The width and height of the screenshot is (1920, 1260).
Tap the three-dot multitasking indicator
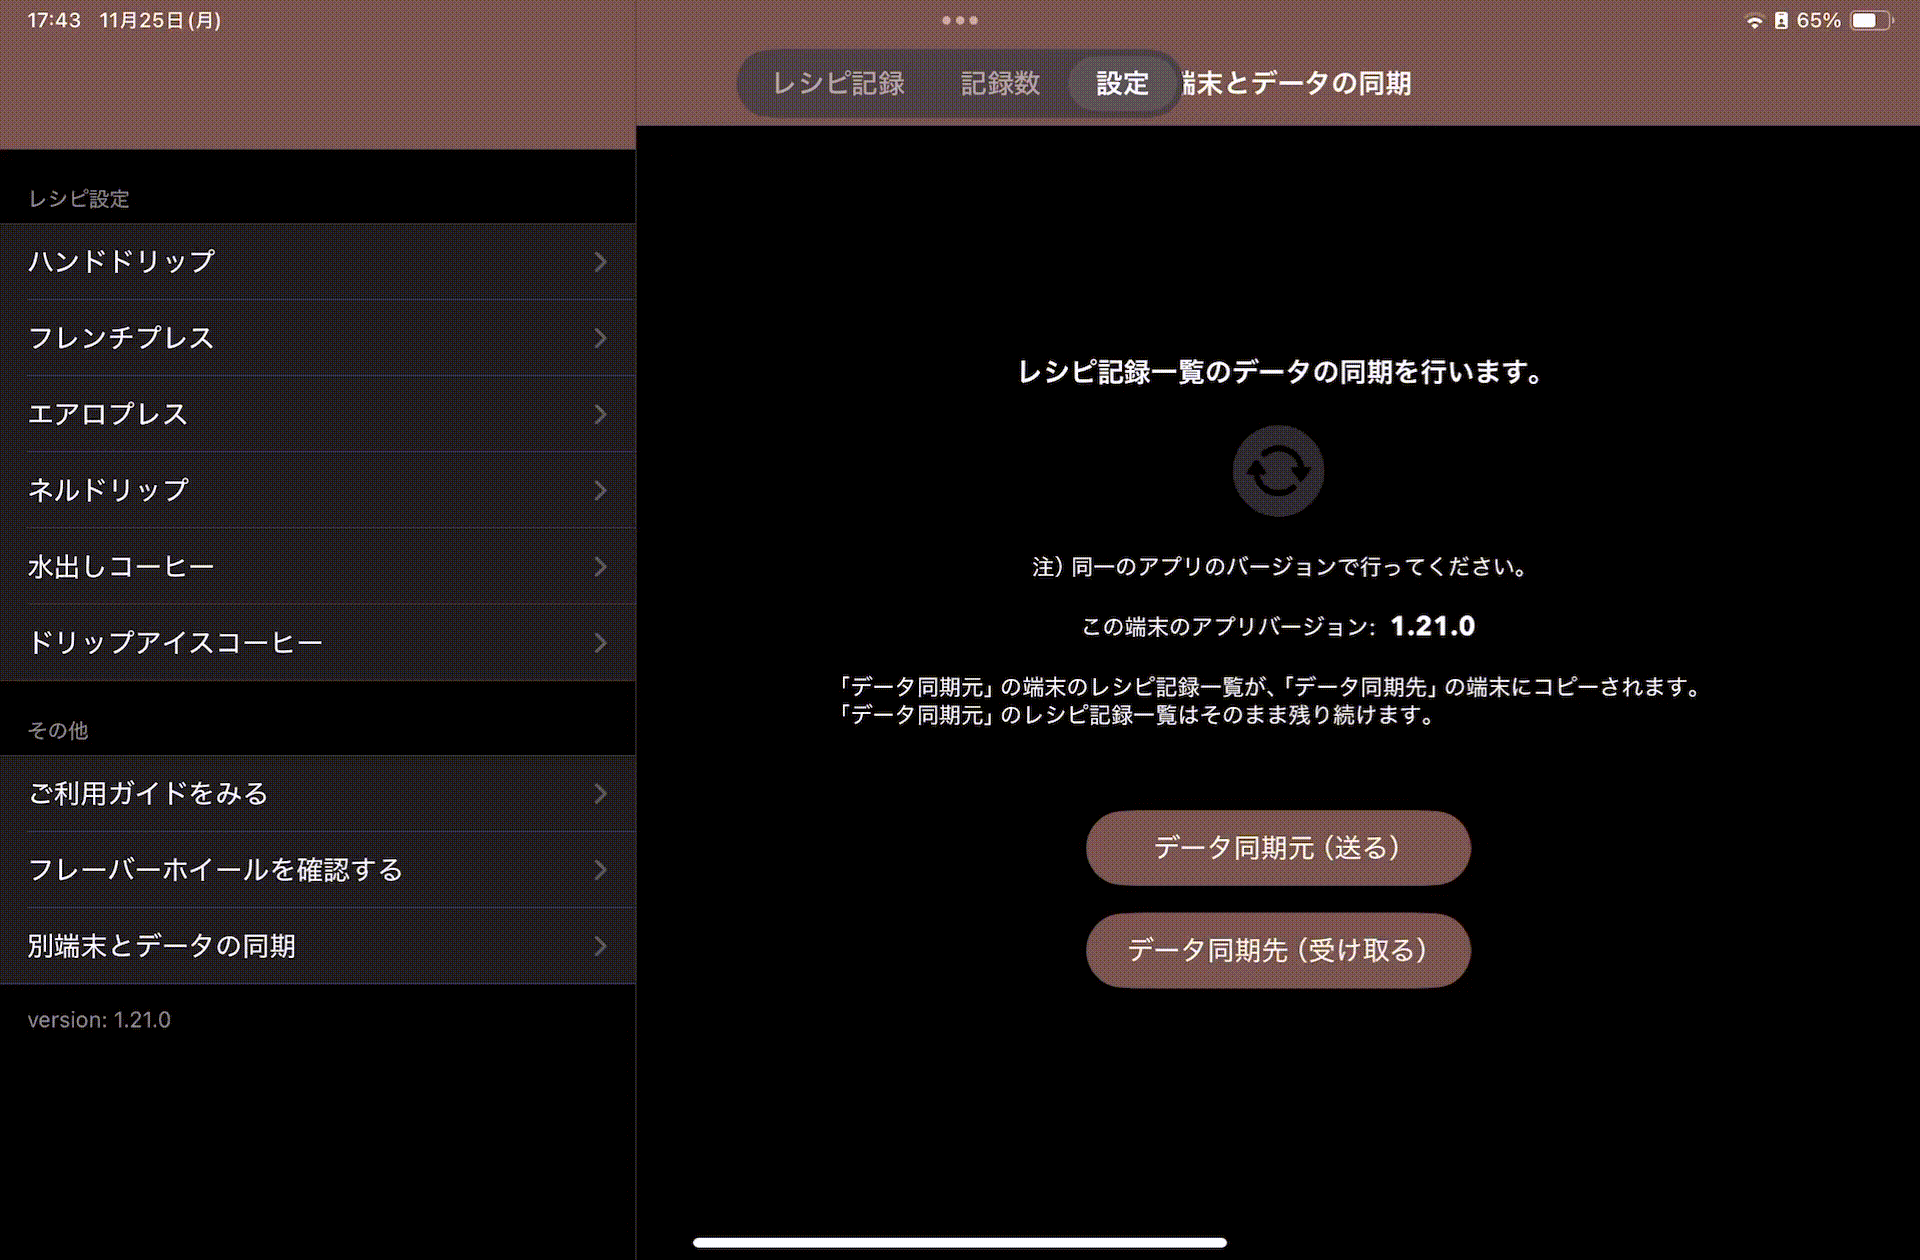tap(959, 20)
